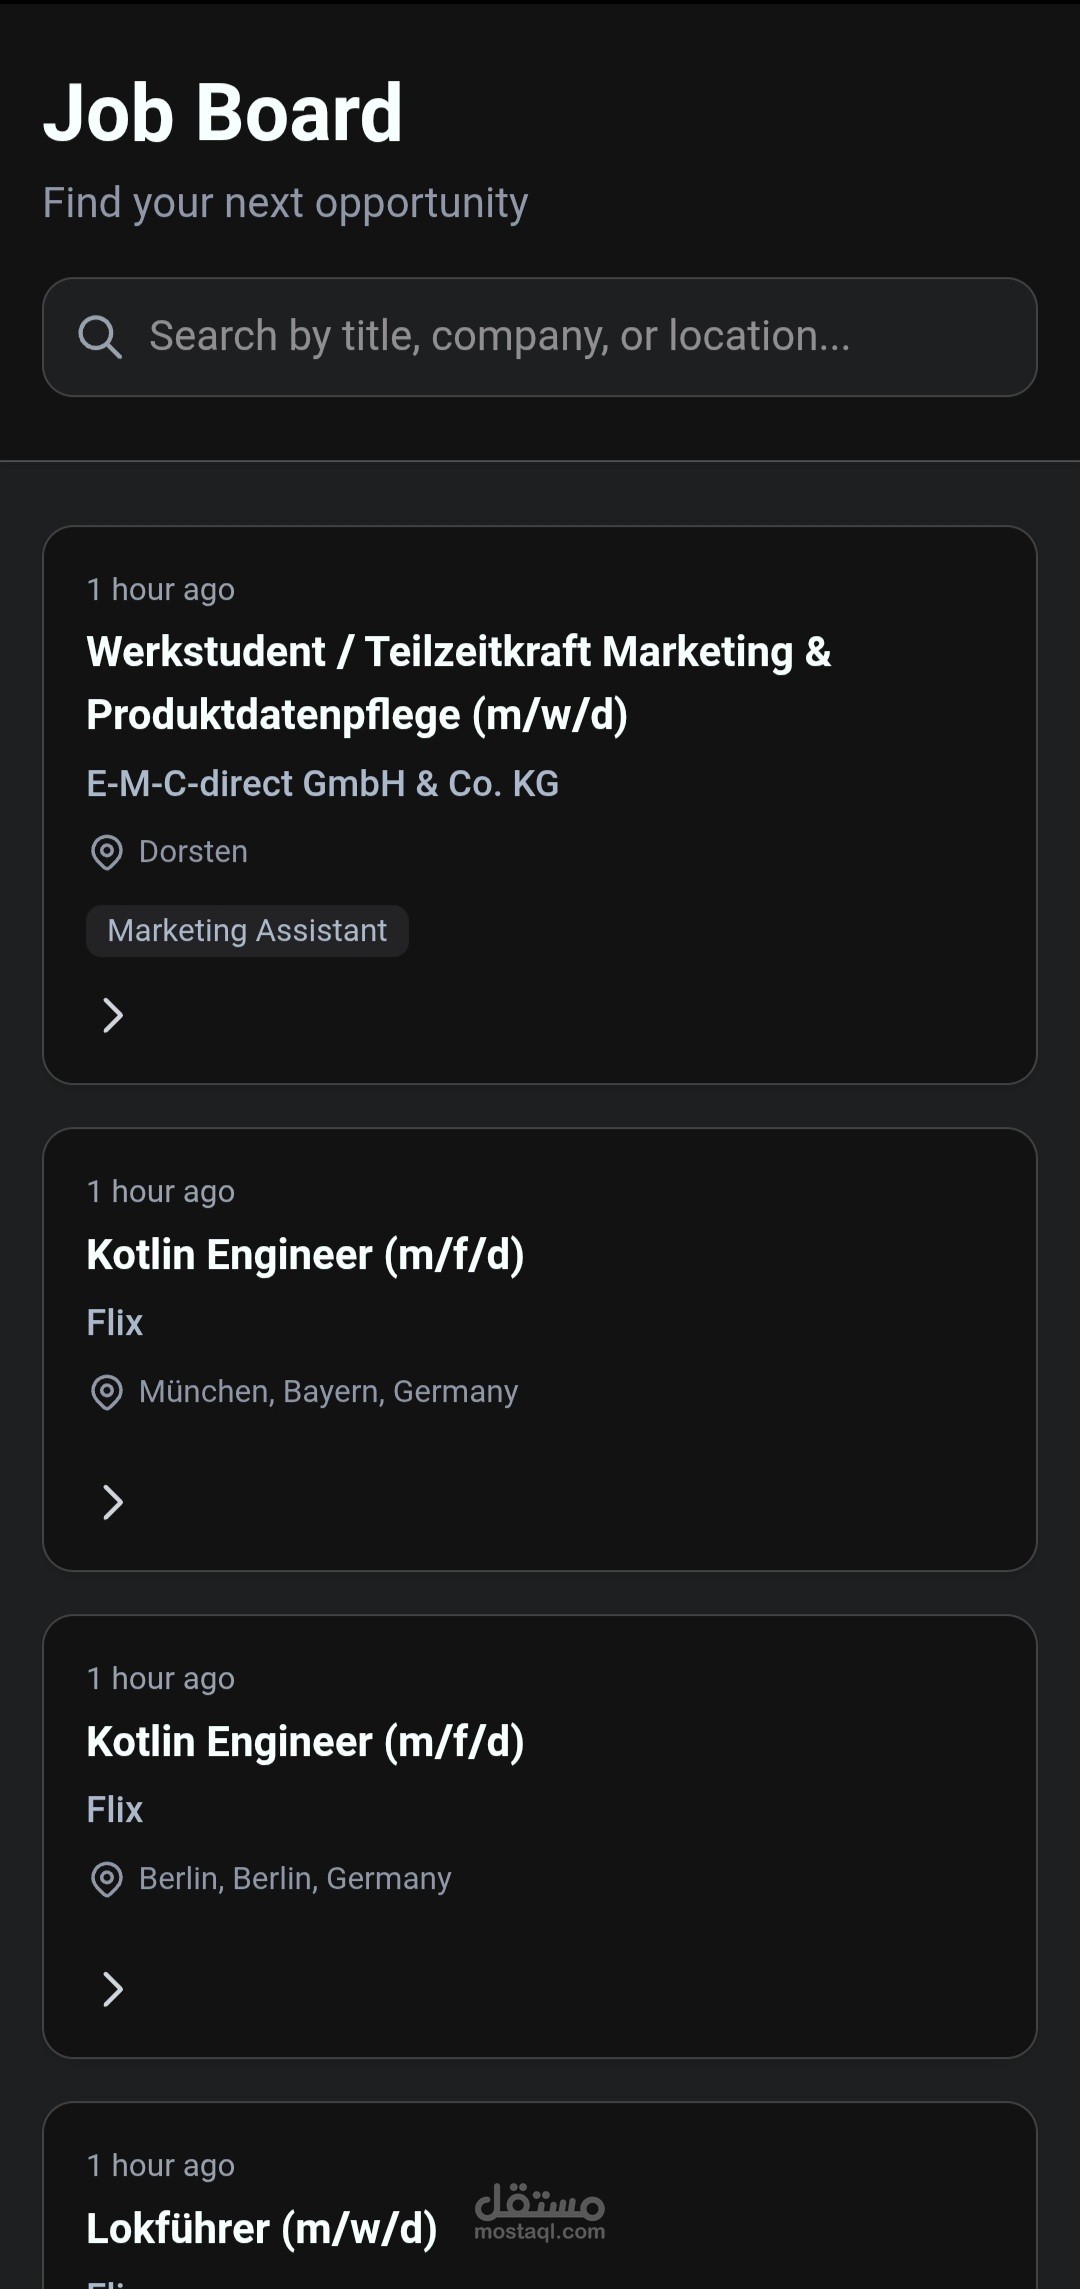
Task: Expand the München Kotlin Engineer chevron
Action: (x=113, y=1502)
